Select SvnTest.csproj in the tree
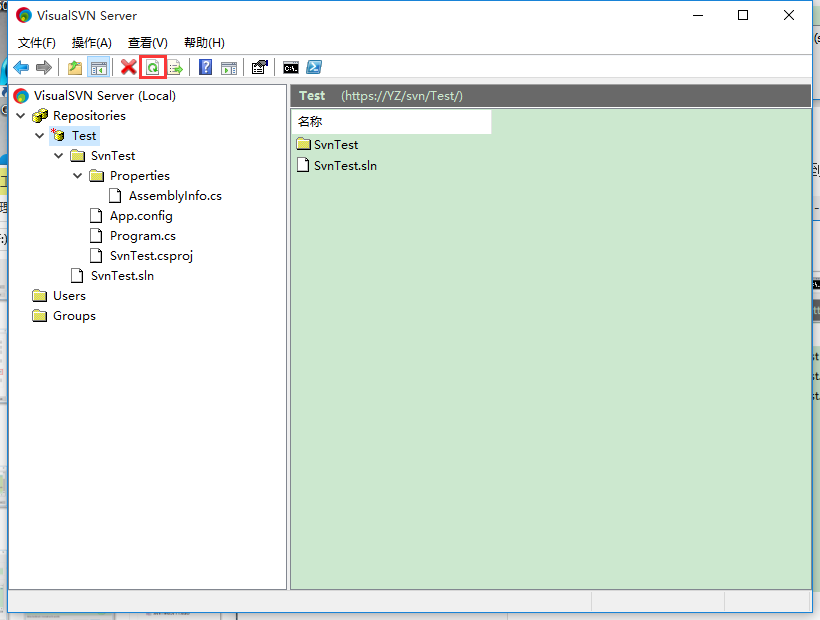This screenshot has height=620, width=820. click(151, 256)
